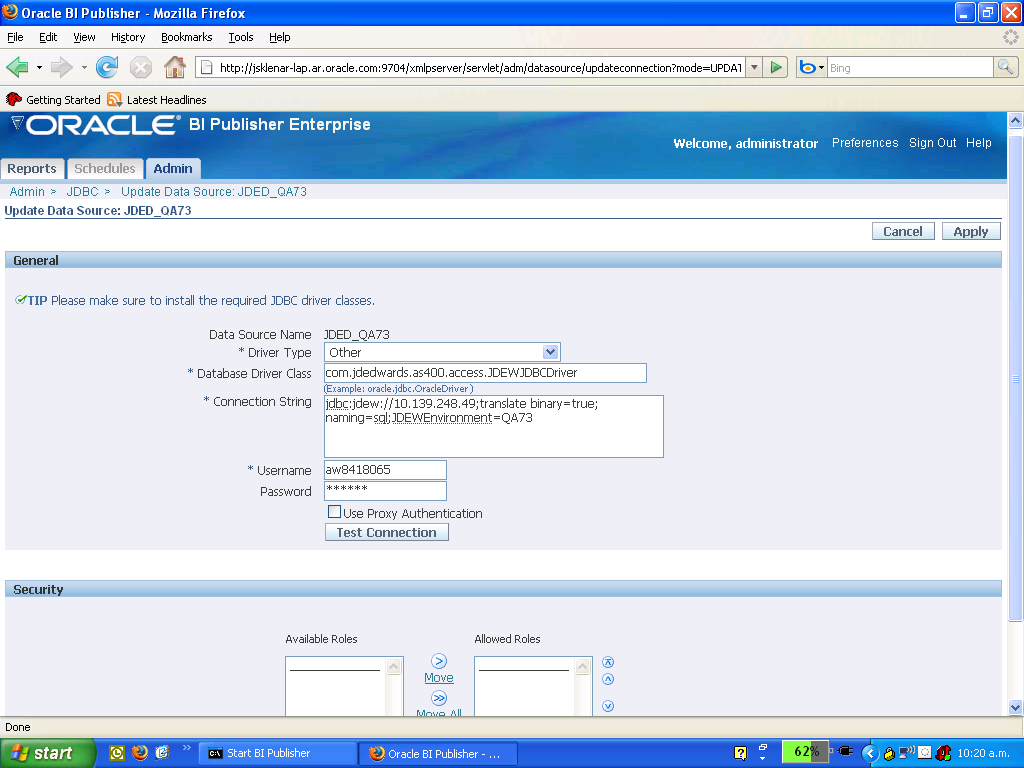This screenshot has width=1024, height=768.
Task: Expand quick launch overflow chevron
Action: [x=186, y=748]
